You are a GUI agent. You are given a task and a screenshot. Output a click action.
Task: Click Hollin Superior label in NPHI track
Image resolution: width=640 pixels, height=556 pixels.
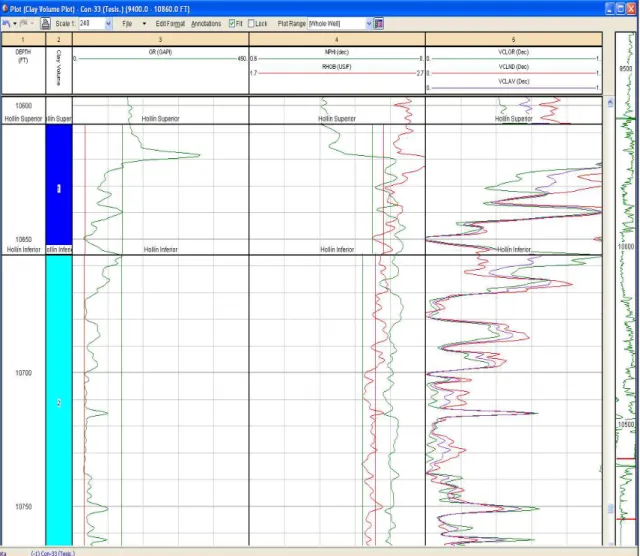click(337, 119)
